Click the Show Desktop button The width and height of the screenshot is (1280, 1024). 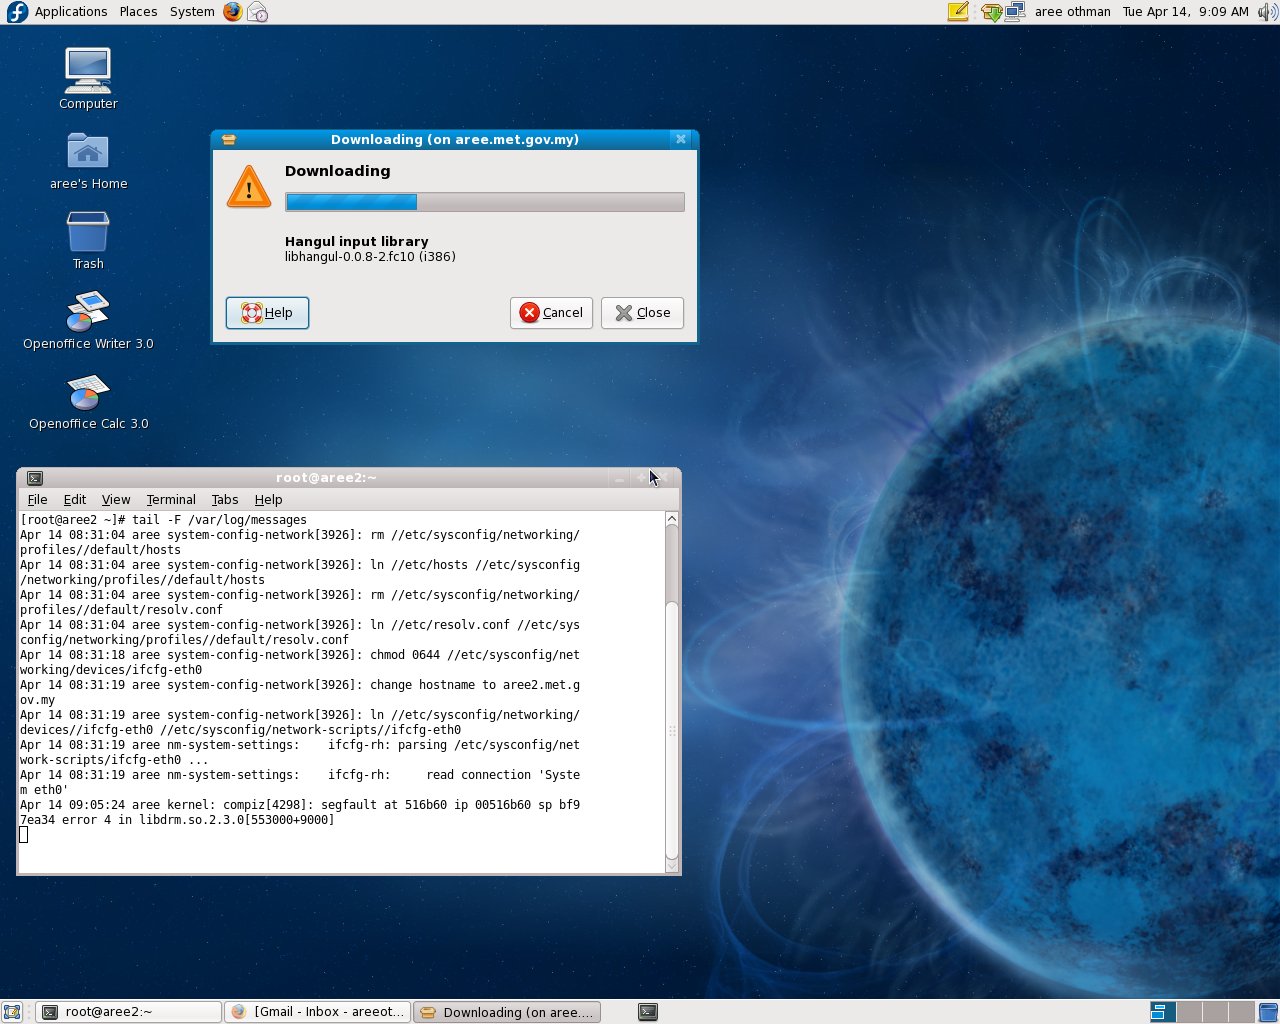(12, 1012)
